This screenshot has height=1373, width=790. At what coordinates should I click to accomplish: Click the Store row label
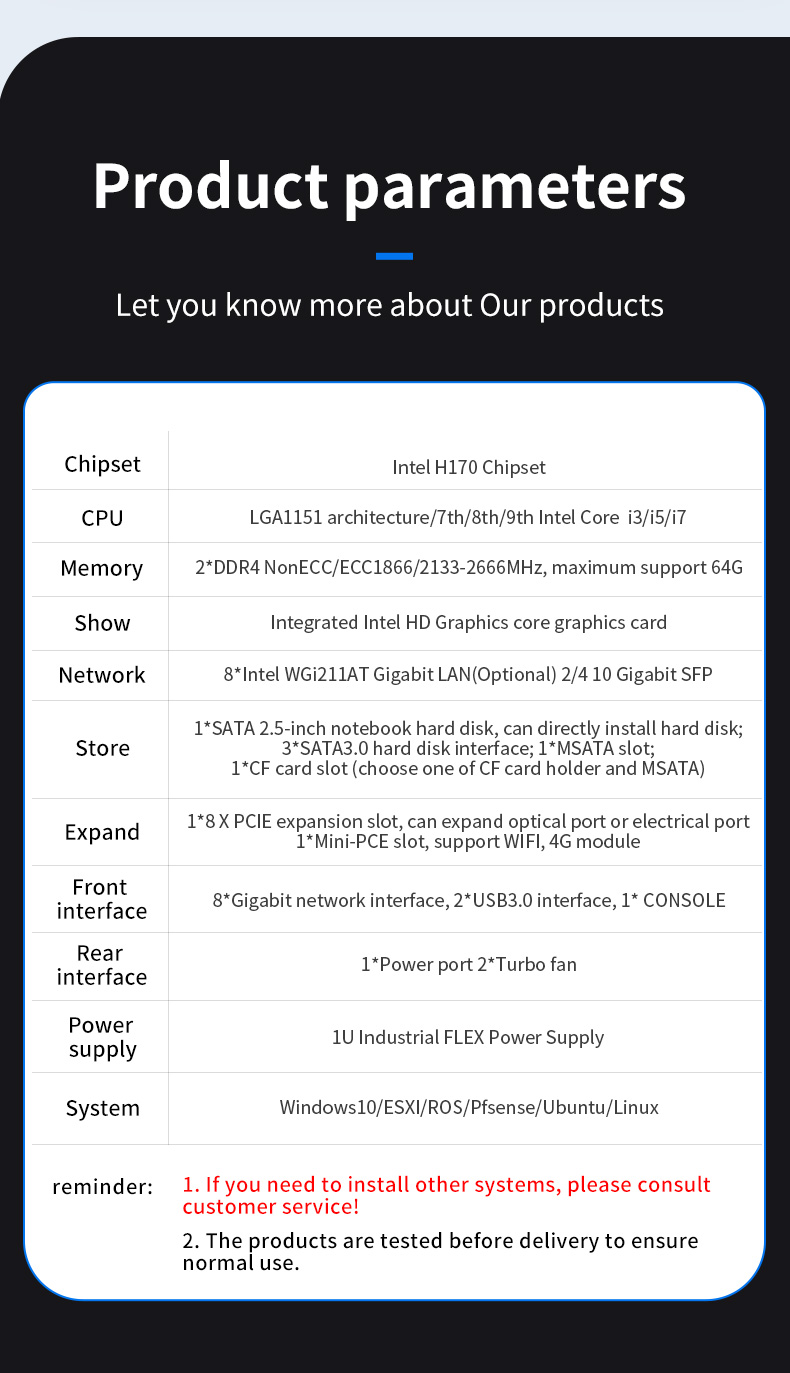pos(102,748)
